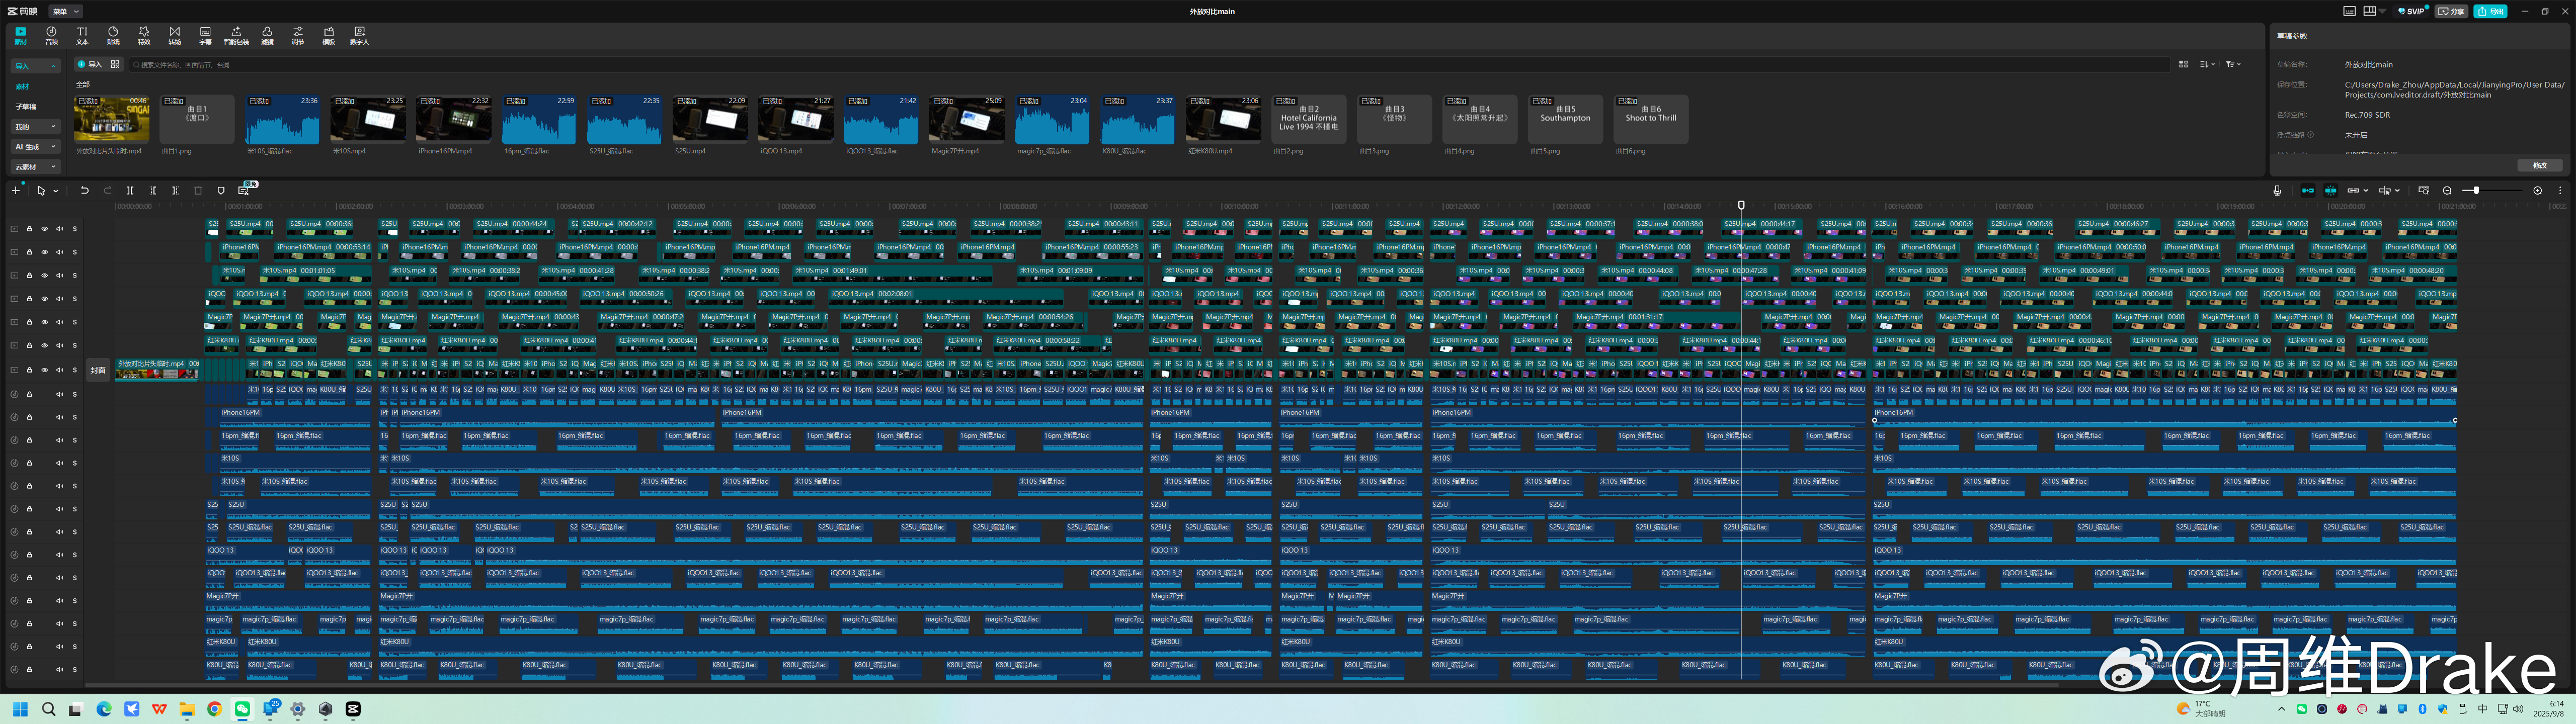Select the iPhone16PM.mp4 media thumbnail
This screenshot has height=724, width=2576.
(454, 119)
